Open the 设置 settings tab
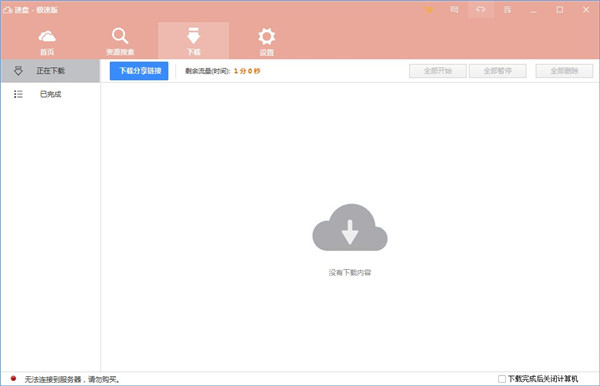The height and width of the screenshot is (386, 600). (266, 41)
